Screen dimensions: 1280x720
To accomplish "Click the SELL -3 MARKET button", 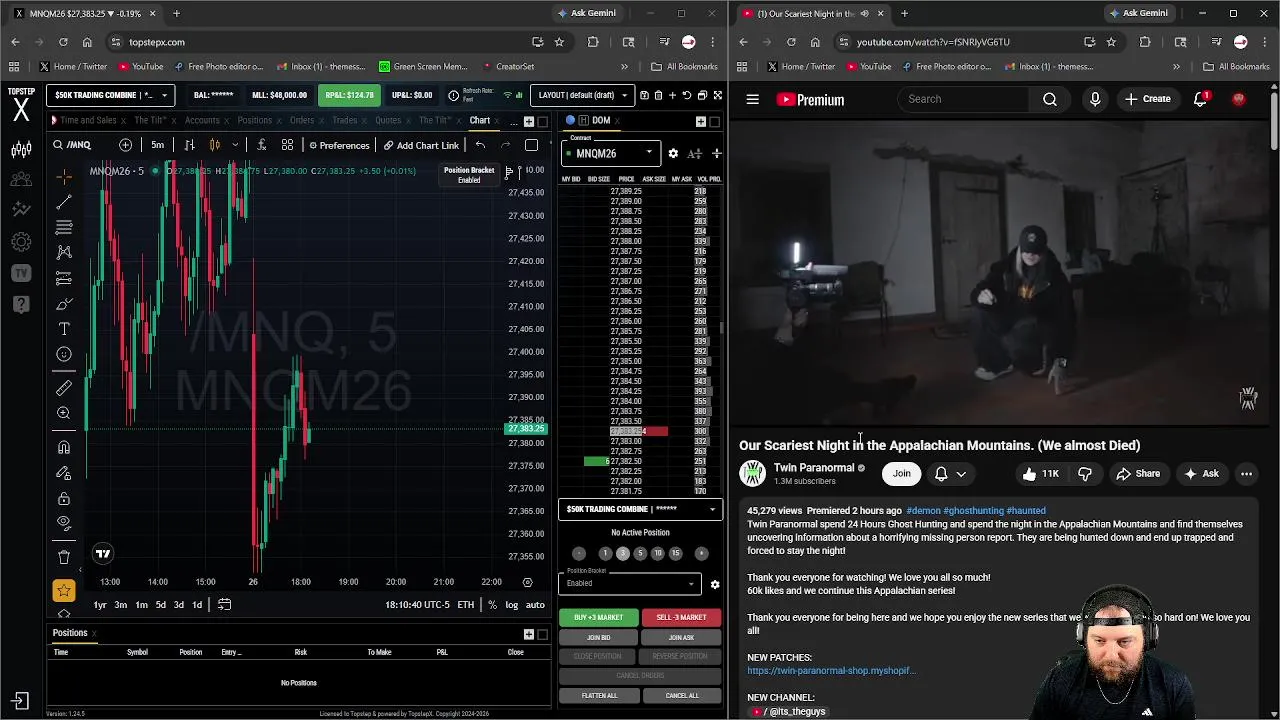I will click(681, 617).
